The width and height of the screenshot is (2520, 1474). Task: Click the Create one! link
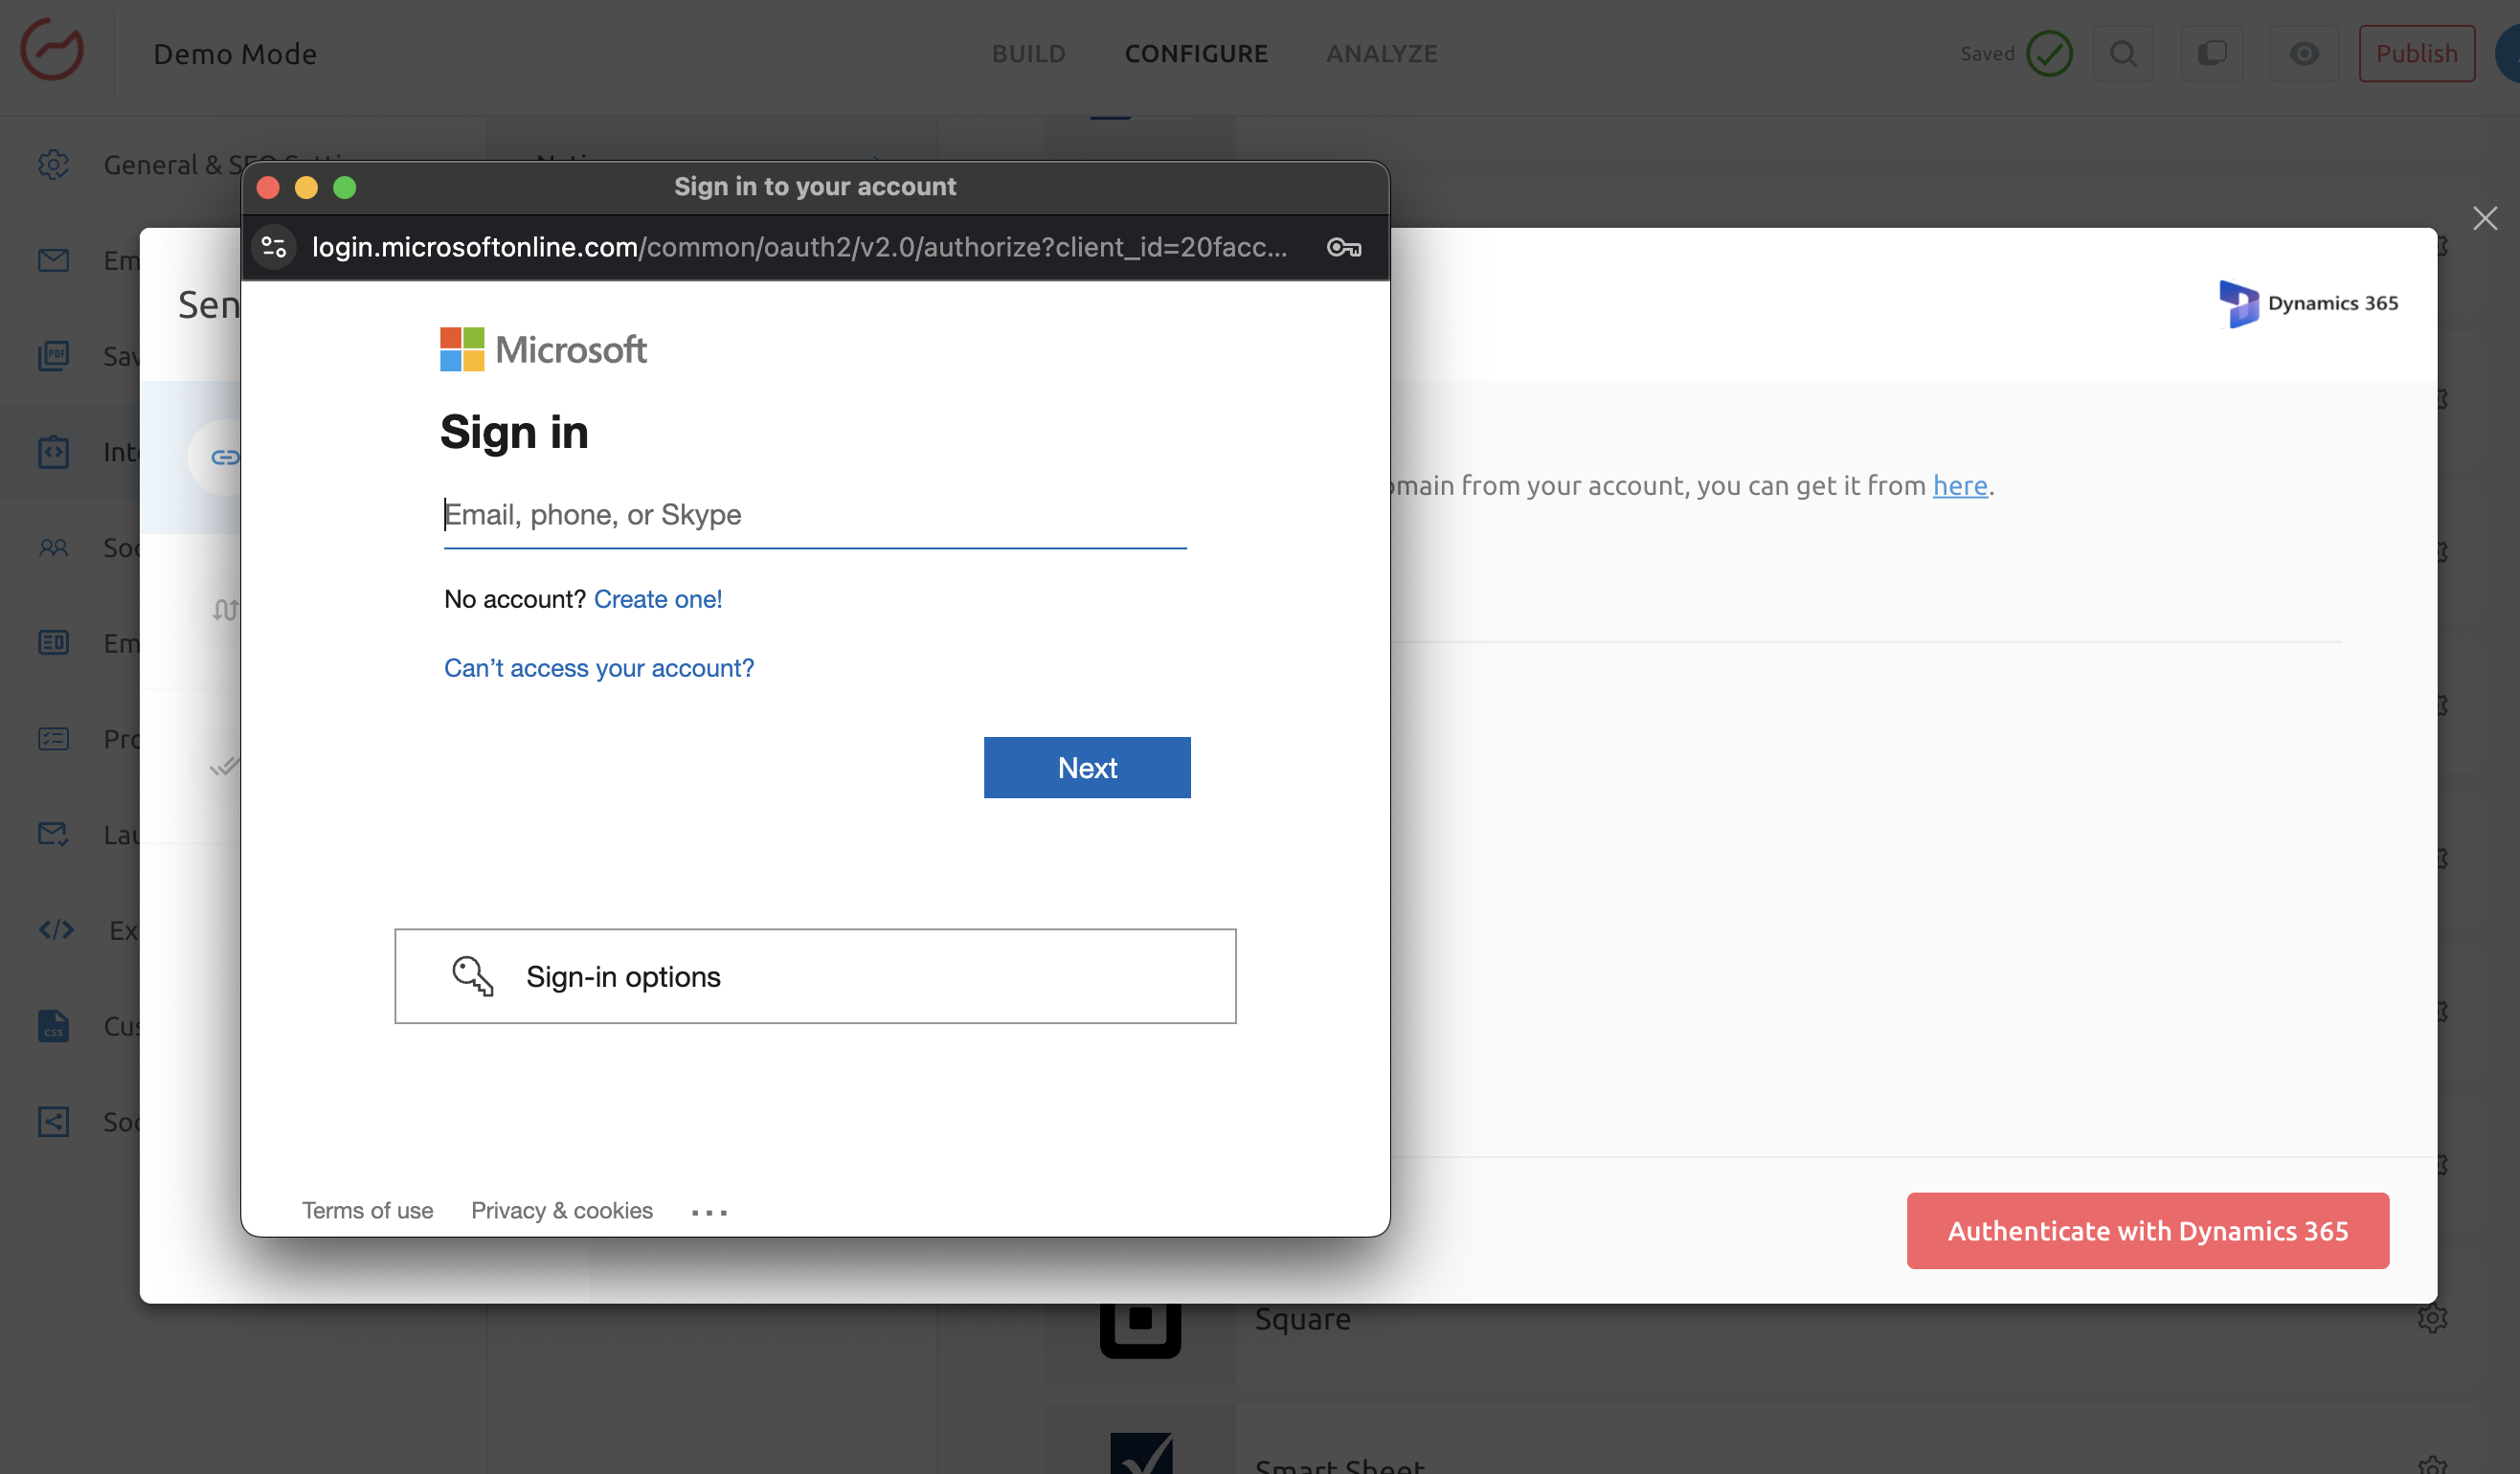click(658, 599)
